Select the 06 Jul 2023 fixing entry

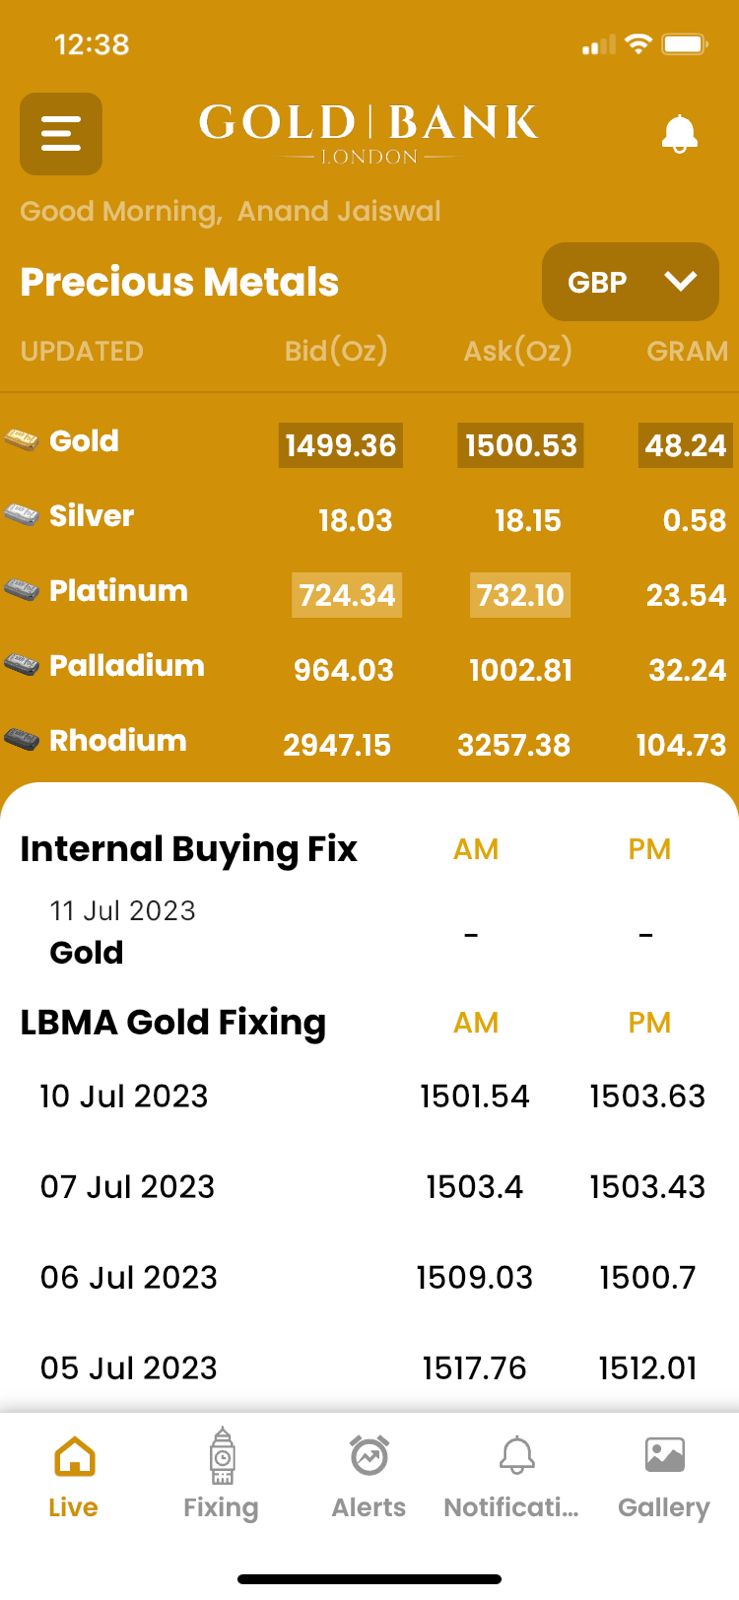(128, 1277)
